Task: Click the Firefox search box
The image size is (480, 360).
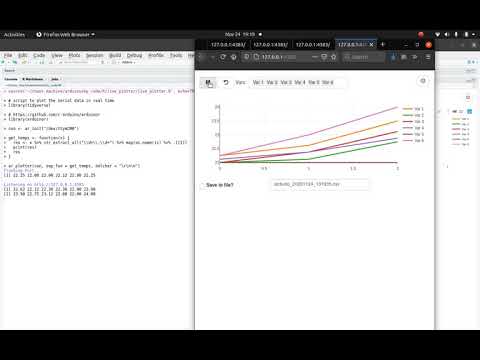Action: point(363,57)
